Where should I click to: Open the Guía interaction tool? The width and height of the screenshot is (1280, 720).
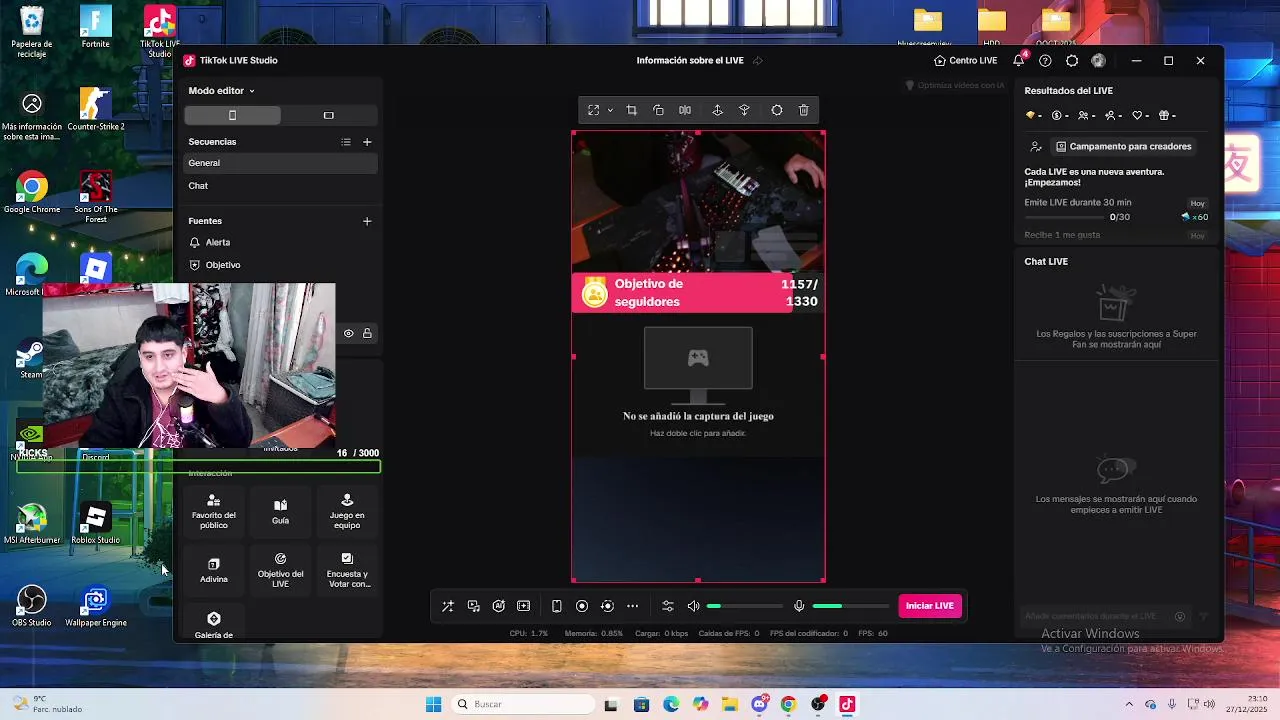(280, 511)
